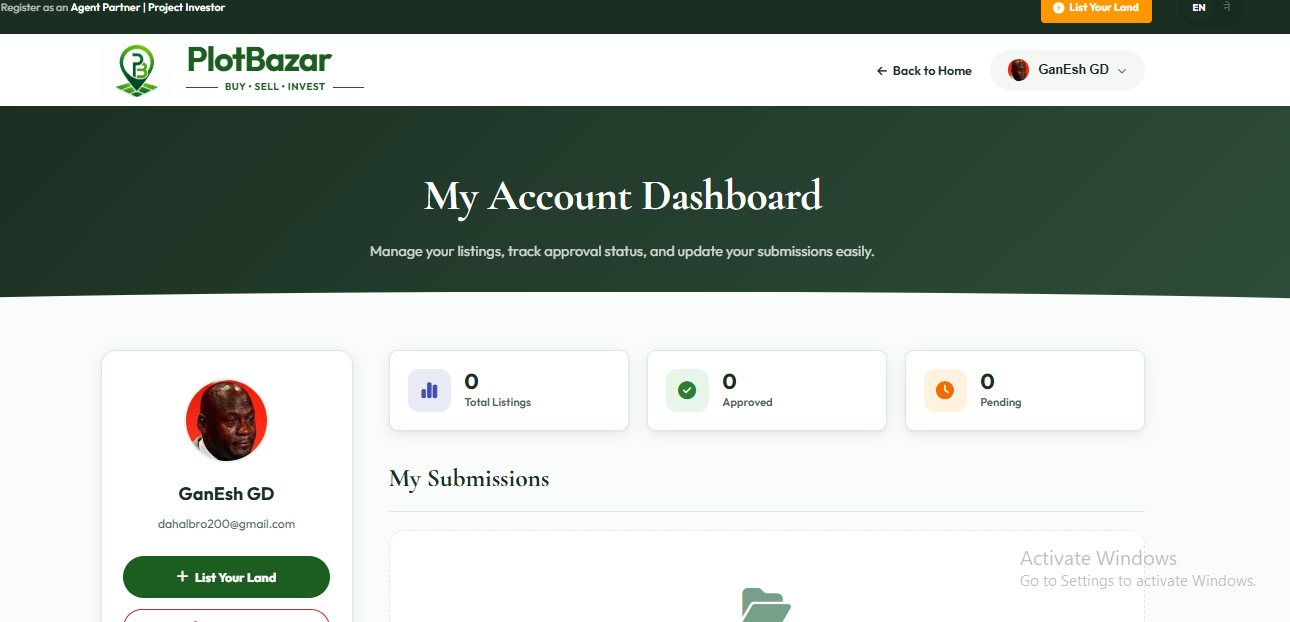Click the Total Listings label

point(498,403)
